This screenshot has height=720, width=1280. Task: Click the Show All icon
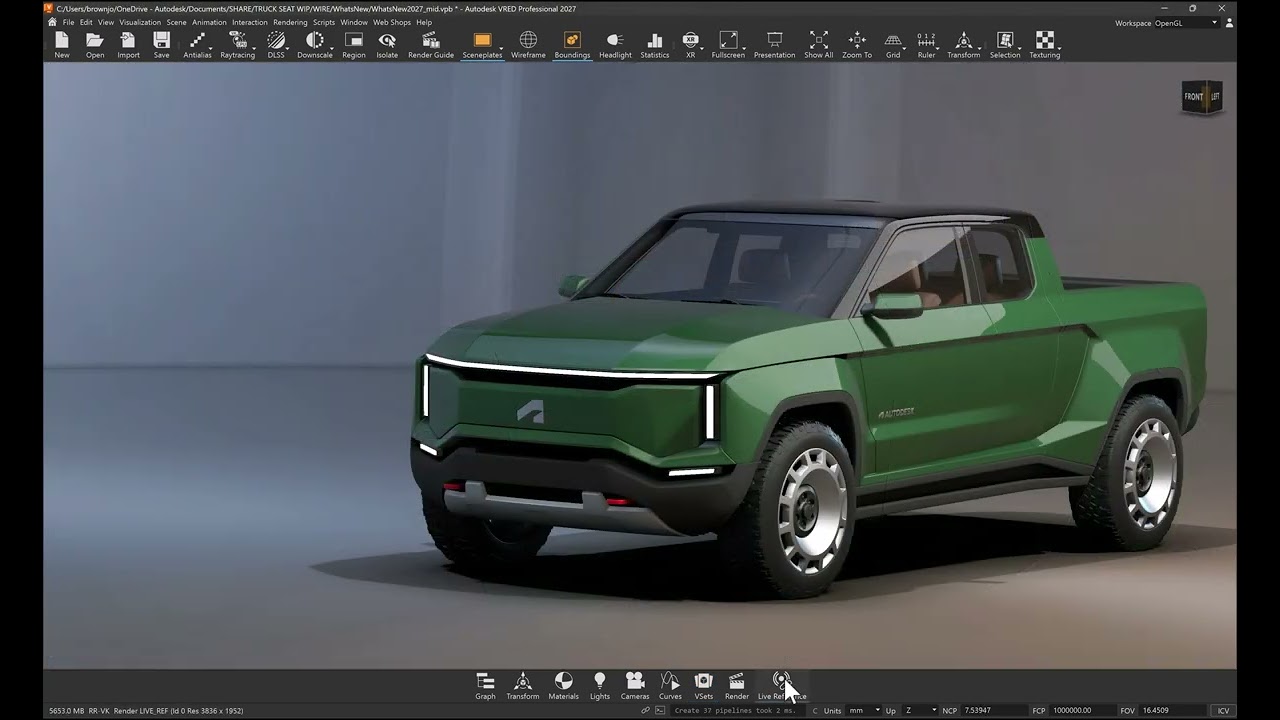click(818, 44)
